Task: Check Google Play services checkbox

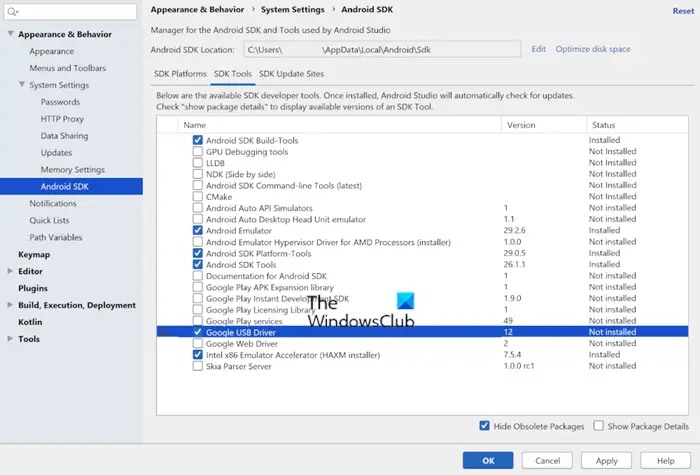Action: point(198,321)
